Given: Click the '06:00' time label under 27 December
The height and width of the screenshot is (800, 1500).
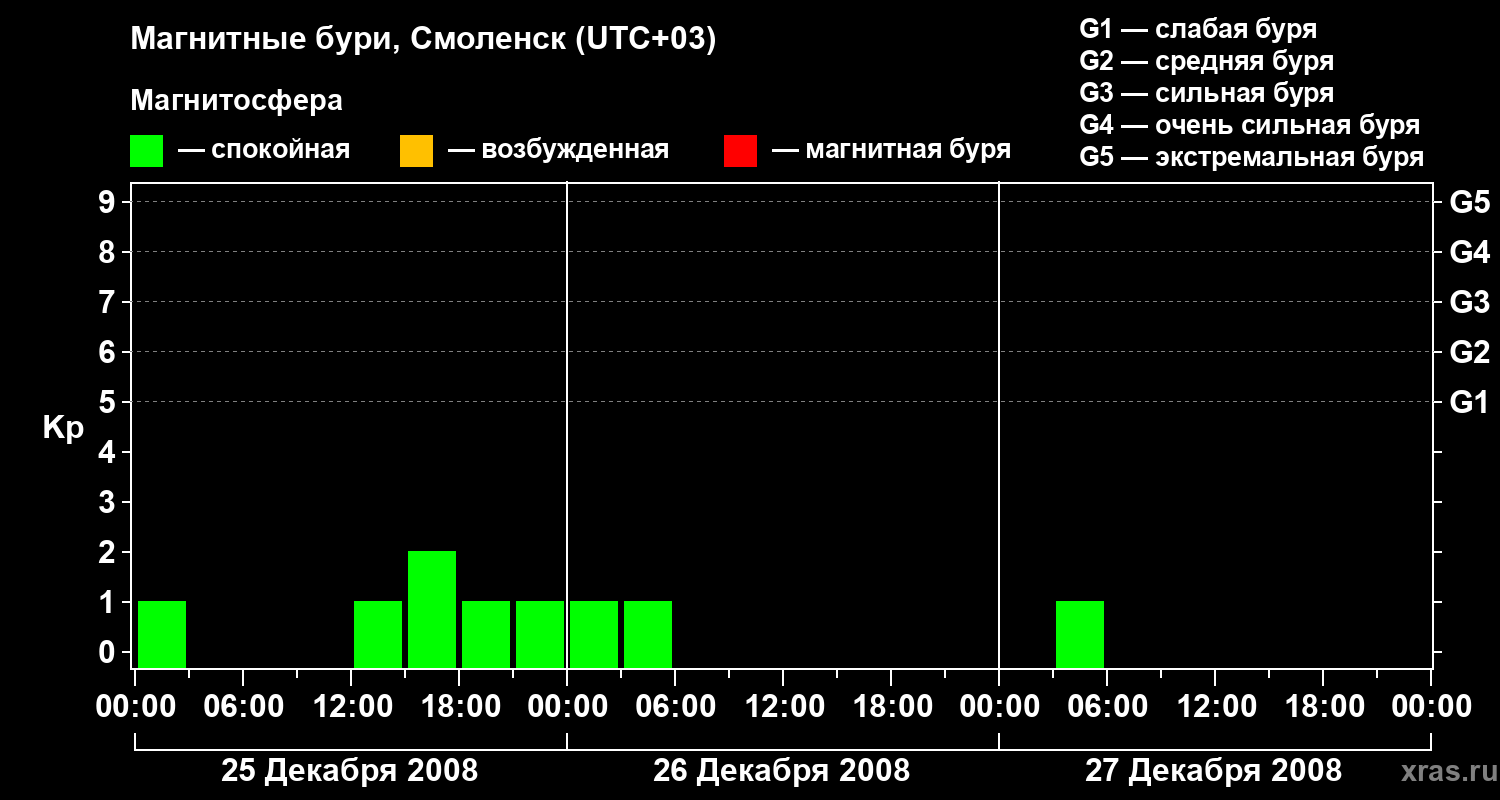Looking at the screenshot, I should [x=1107, y=707].
